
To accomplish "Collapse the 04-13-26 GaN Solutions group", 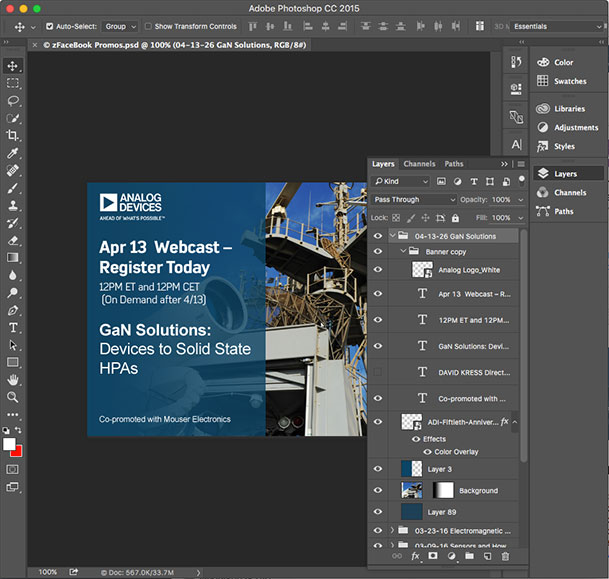I will [x=392, y=237].
